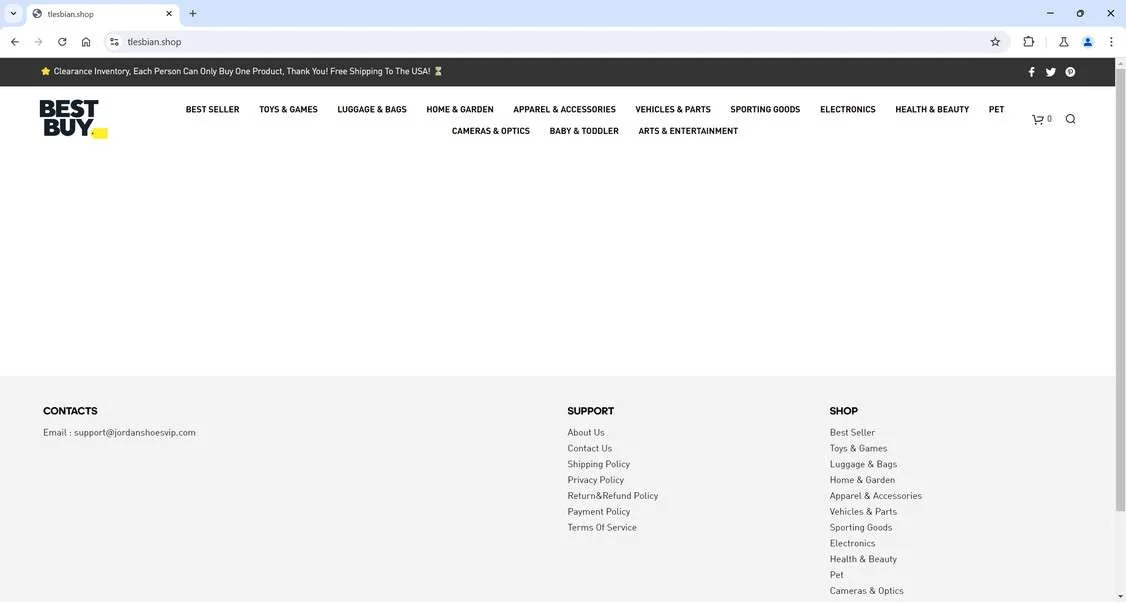
Task: Open the Return&Refund Policy link
Action: click(x=613, y=496)
